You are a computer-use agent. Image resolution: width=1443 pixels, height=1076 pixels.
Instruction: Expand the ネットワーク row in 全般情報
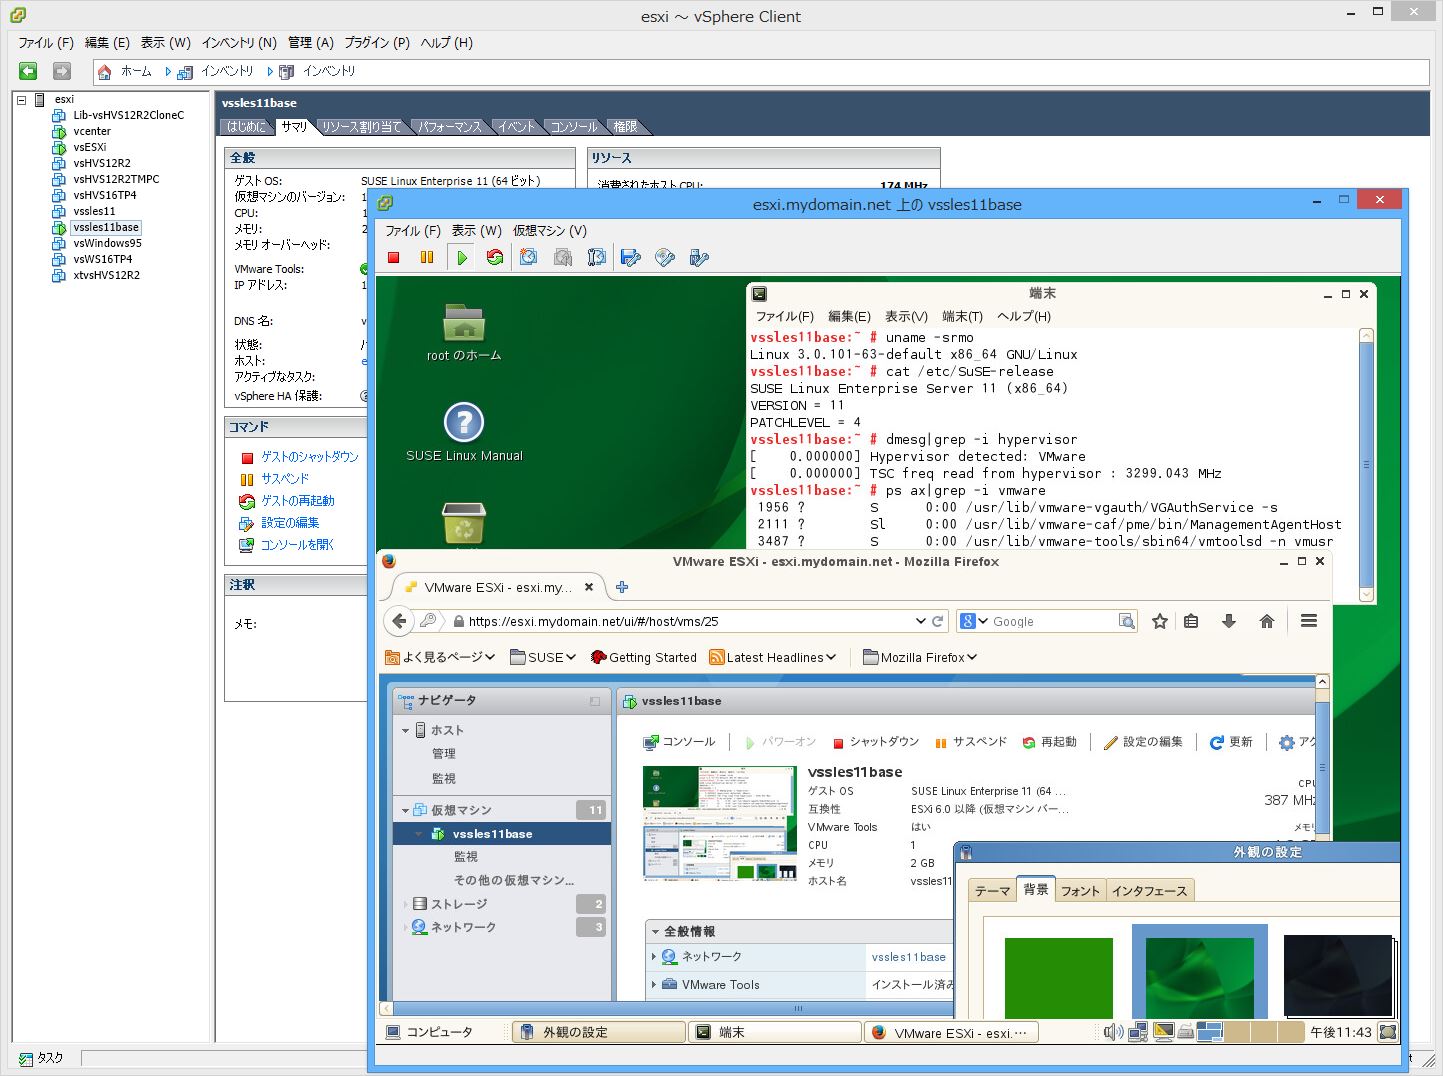pos(654,957)
